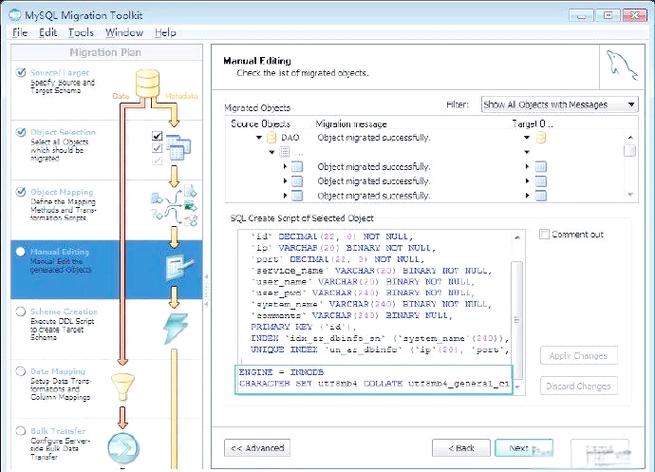Open the Help menu
This screenshot has width=655, height=472.
165,32
